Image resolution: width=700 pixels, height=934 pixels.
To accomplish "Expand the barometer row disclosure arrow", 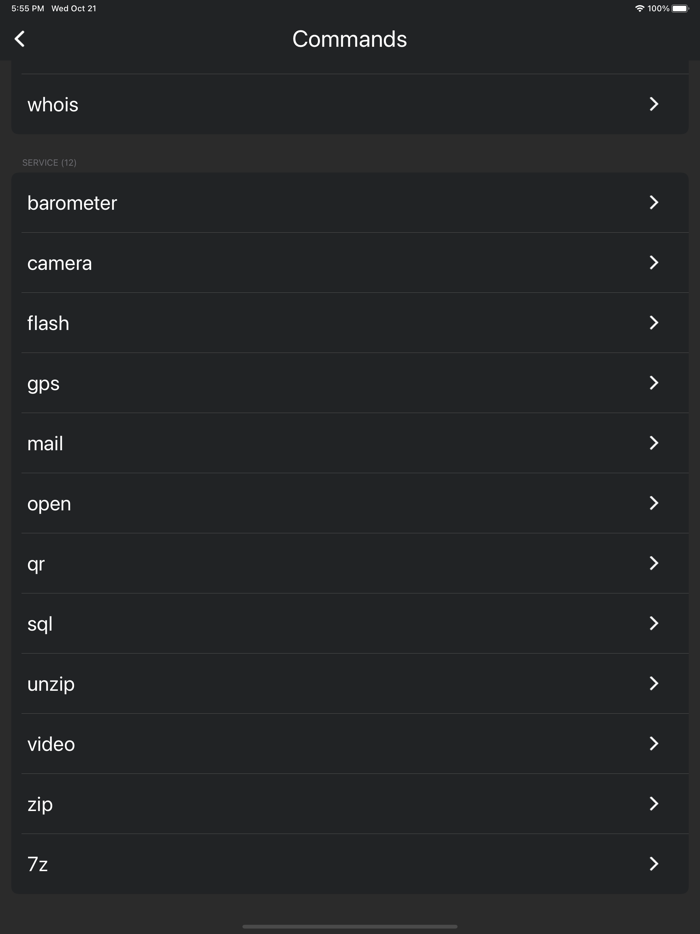I will (x=655, y=203).
